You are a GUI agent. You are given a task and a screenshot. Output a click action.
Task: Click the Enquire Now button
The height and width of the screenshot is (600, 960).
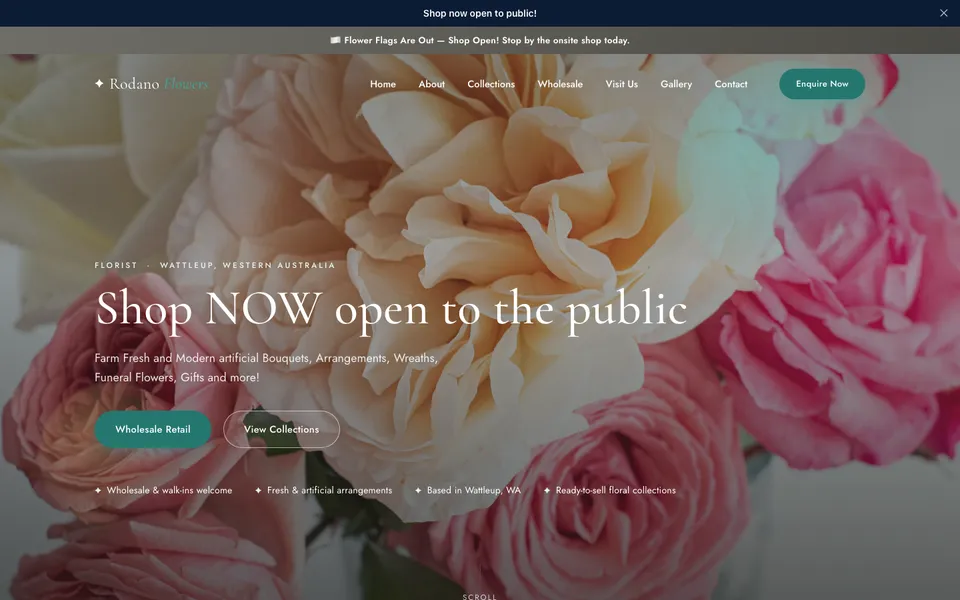822,84
